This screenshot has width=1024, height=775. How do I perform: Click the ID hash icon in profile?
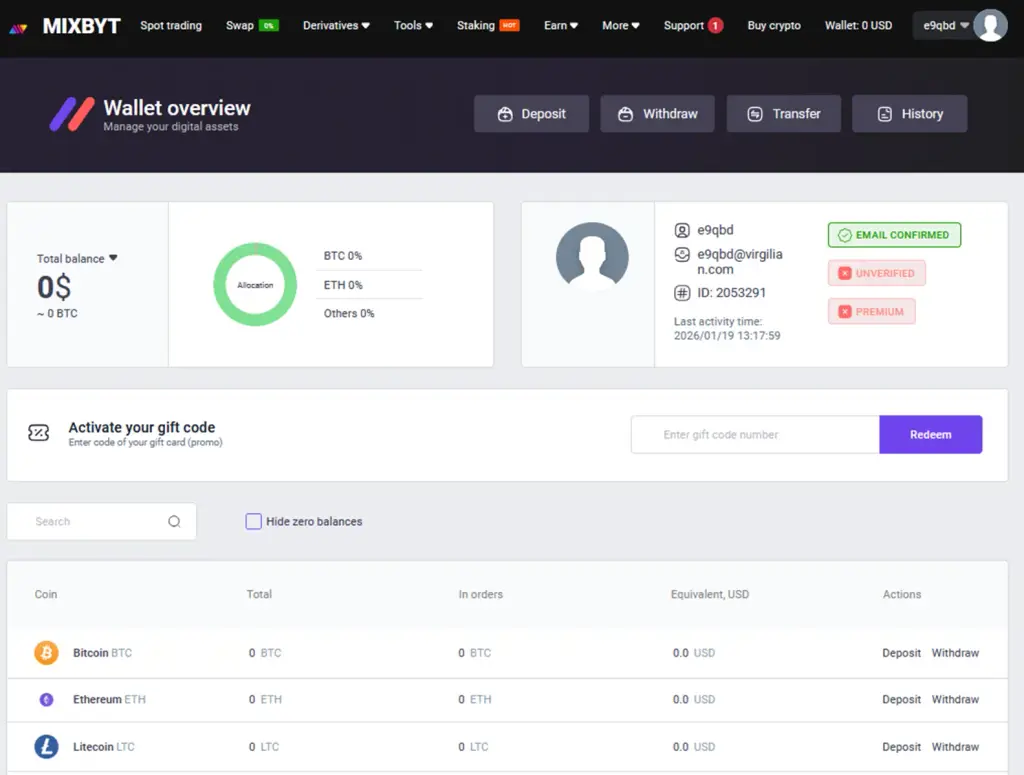tap(682, 293)
